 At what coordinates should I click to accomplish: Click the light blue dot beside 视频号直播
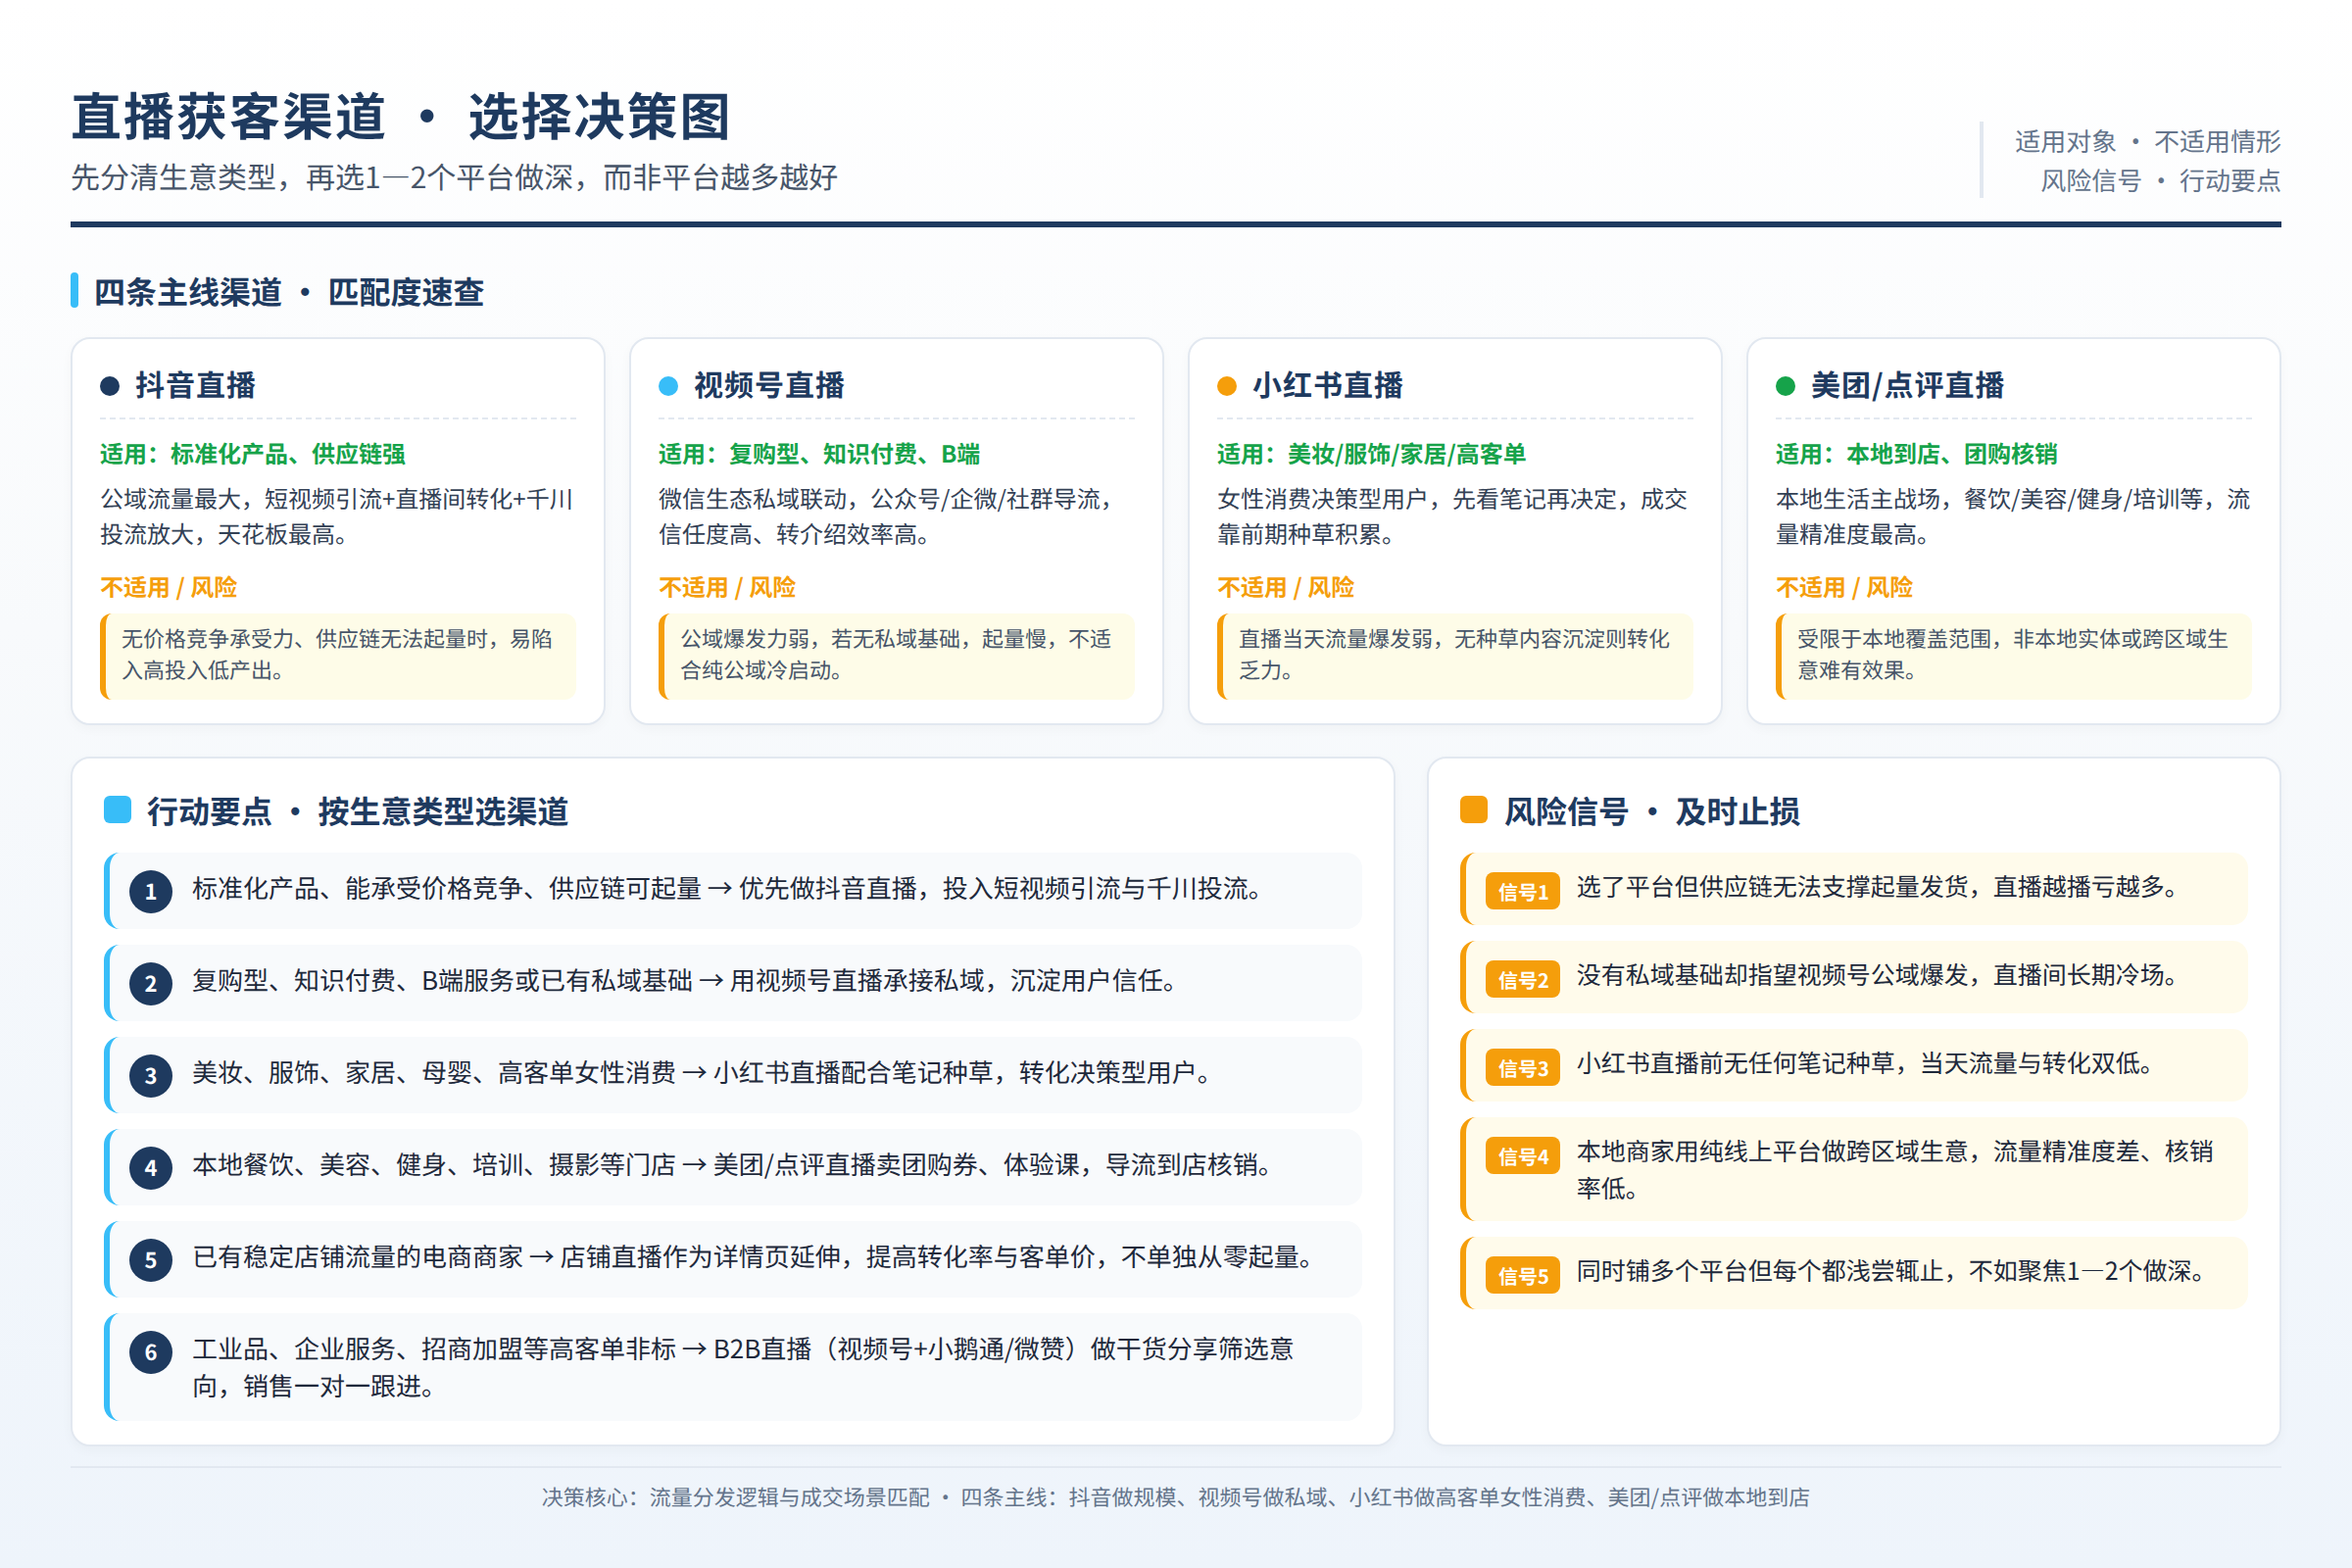click(x=668, y=386)
